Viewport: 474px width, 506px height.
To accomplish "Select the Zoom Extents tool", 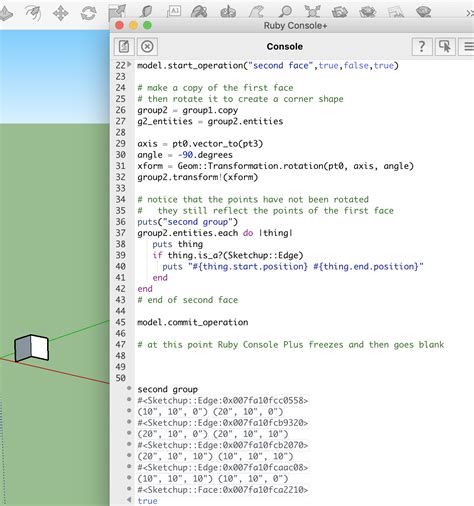I will [312, 12].
